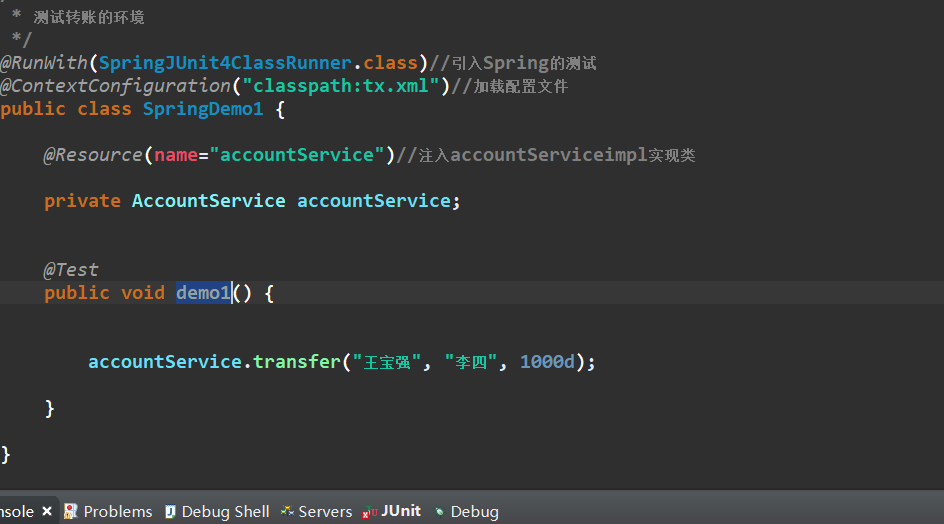Click the Servers tab icon

[x=287, y=511]
